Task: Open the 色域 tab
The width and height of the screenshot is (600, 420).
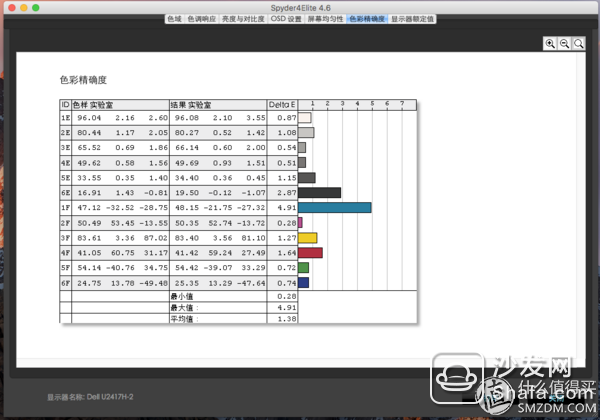Action: (174, 18)
